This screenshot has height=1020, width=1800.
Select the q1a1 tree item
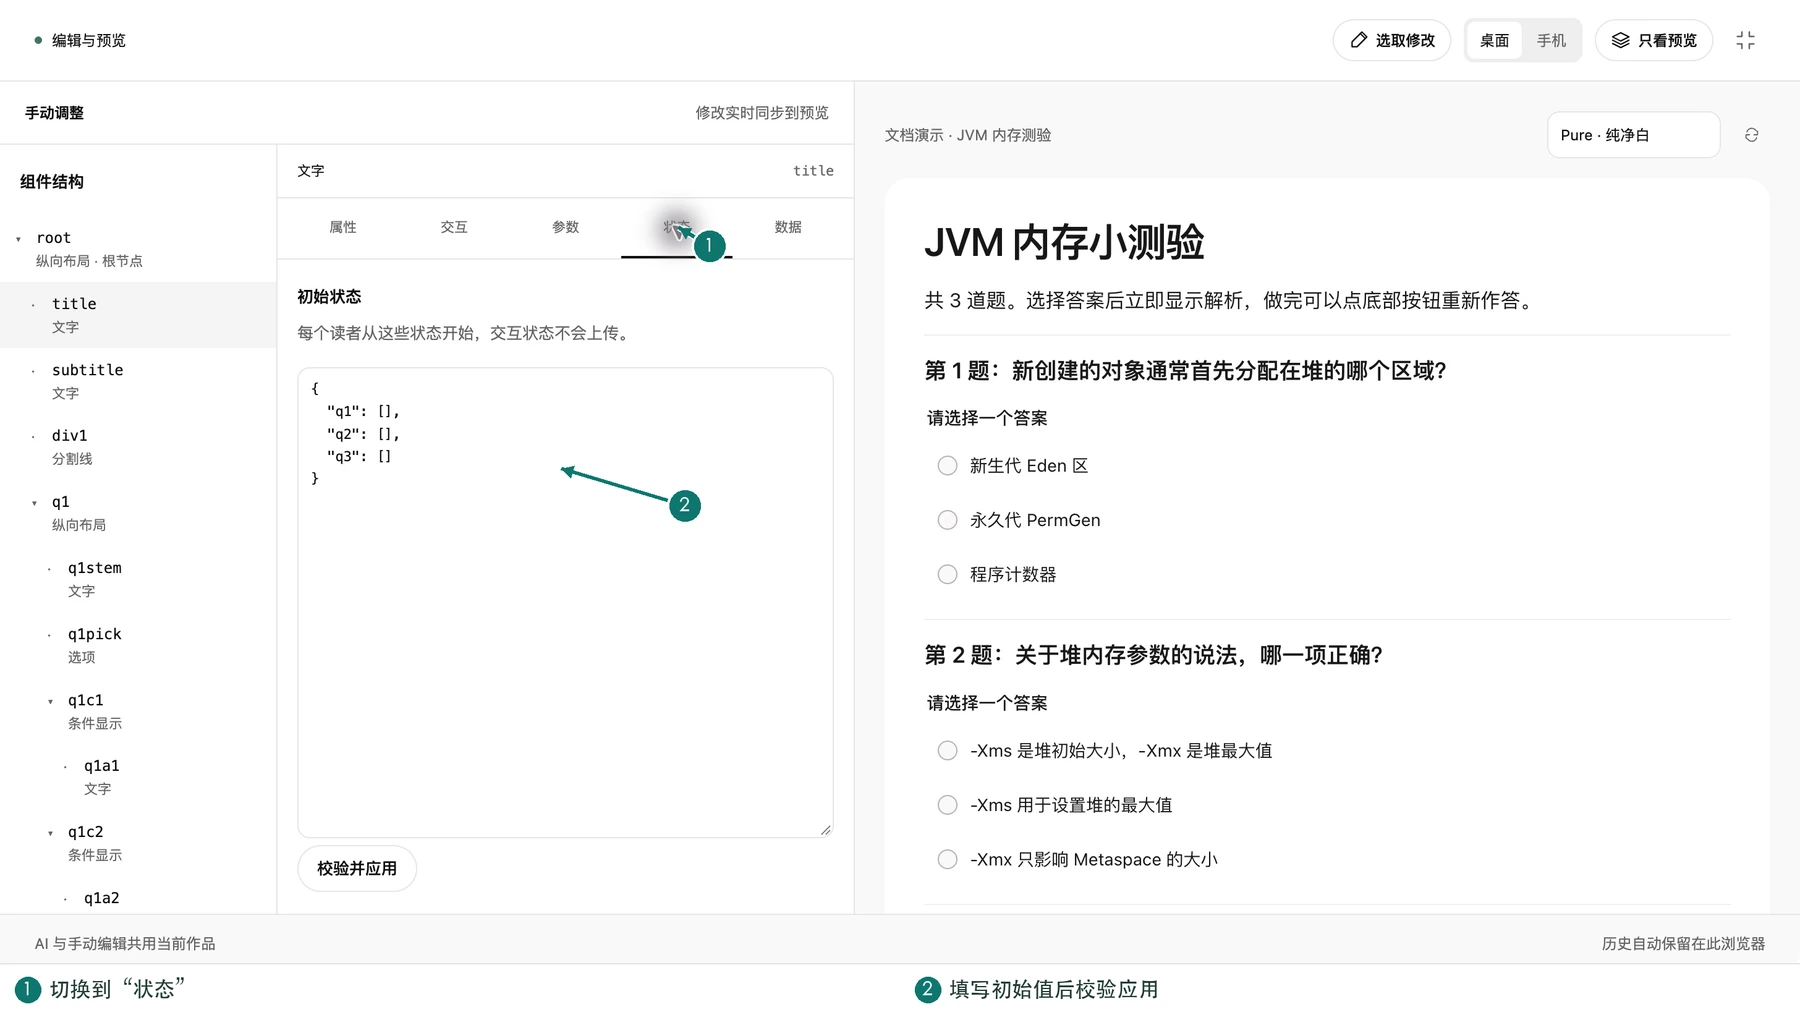coord(138,777)
